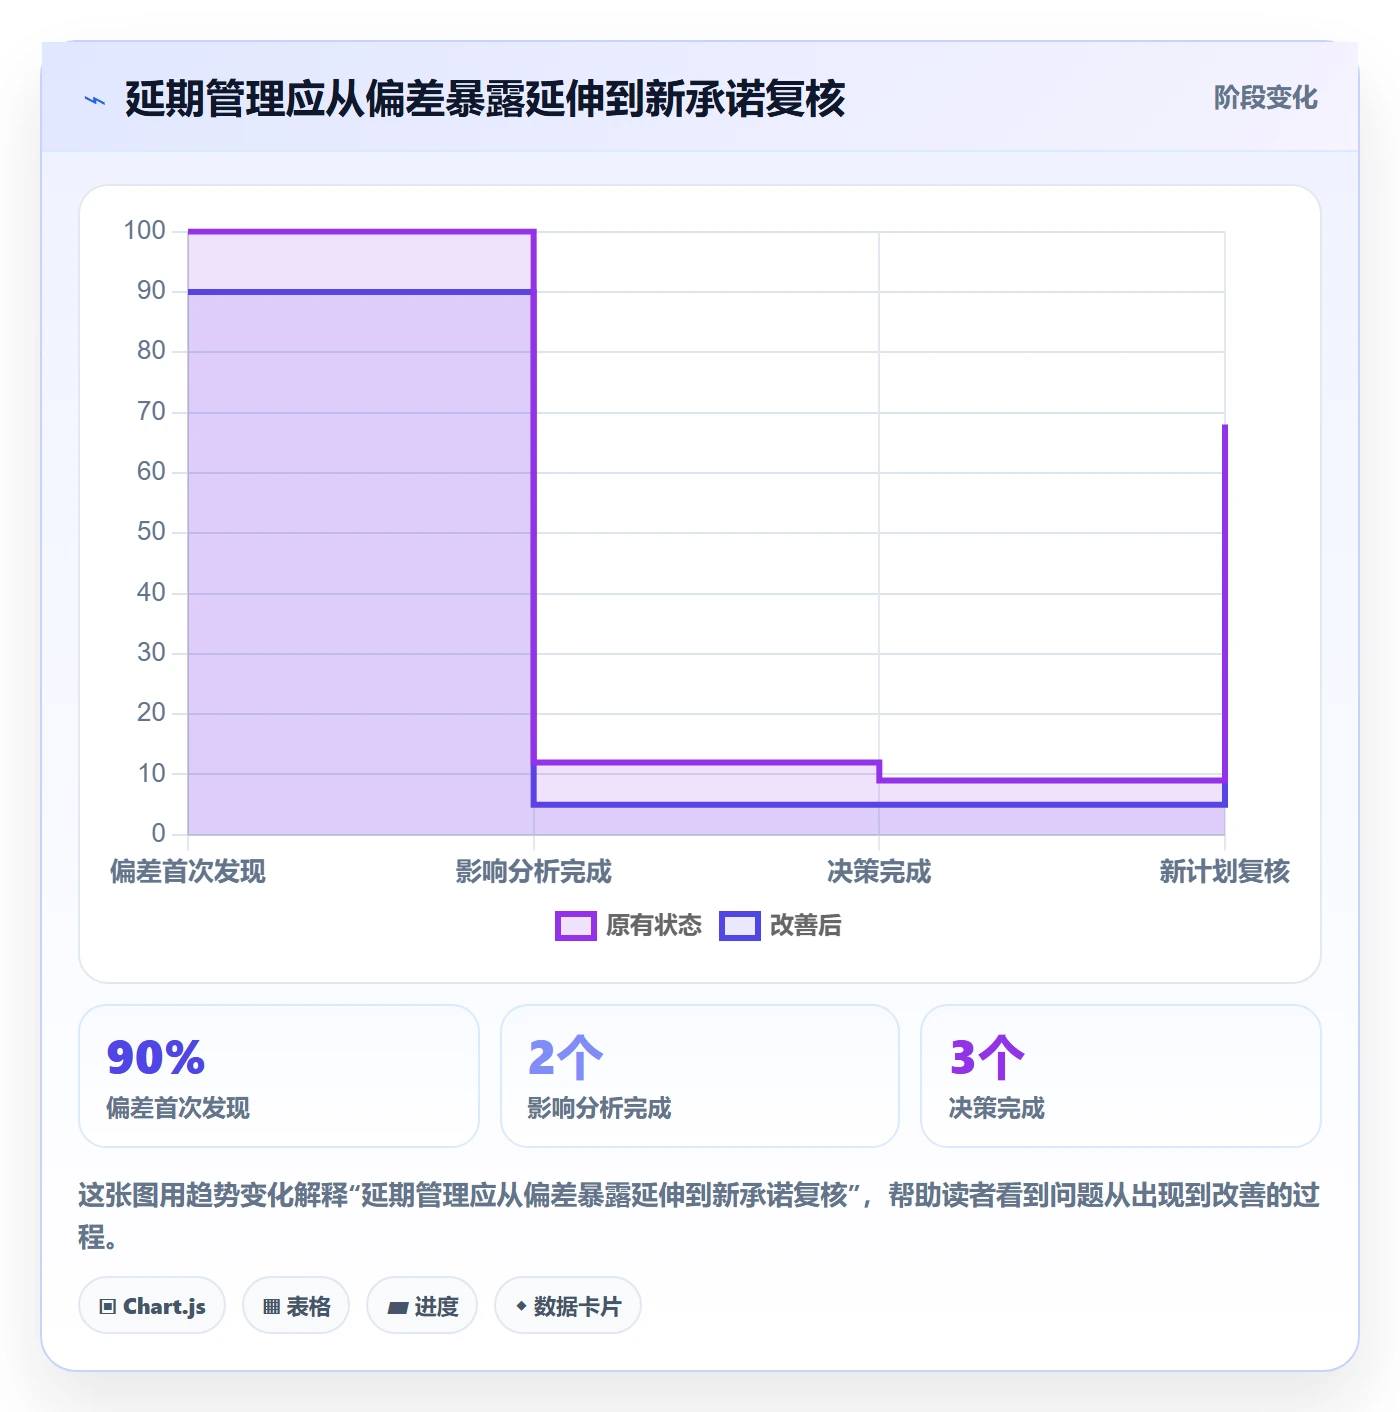Image resolution: width=1400 pixels, height=1412 pixels.
Task: Click the bar icon in the 进度 tag
Action: click(x=397, y=1307)
